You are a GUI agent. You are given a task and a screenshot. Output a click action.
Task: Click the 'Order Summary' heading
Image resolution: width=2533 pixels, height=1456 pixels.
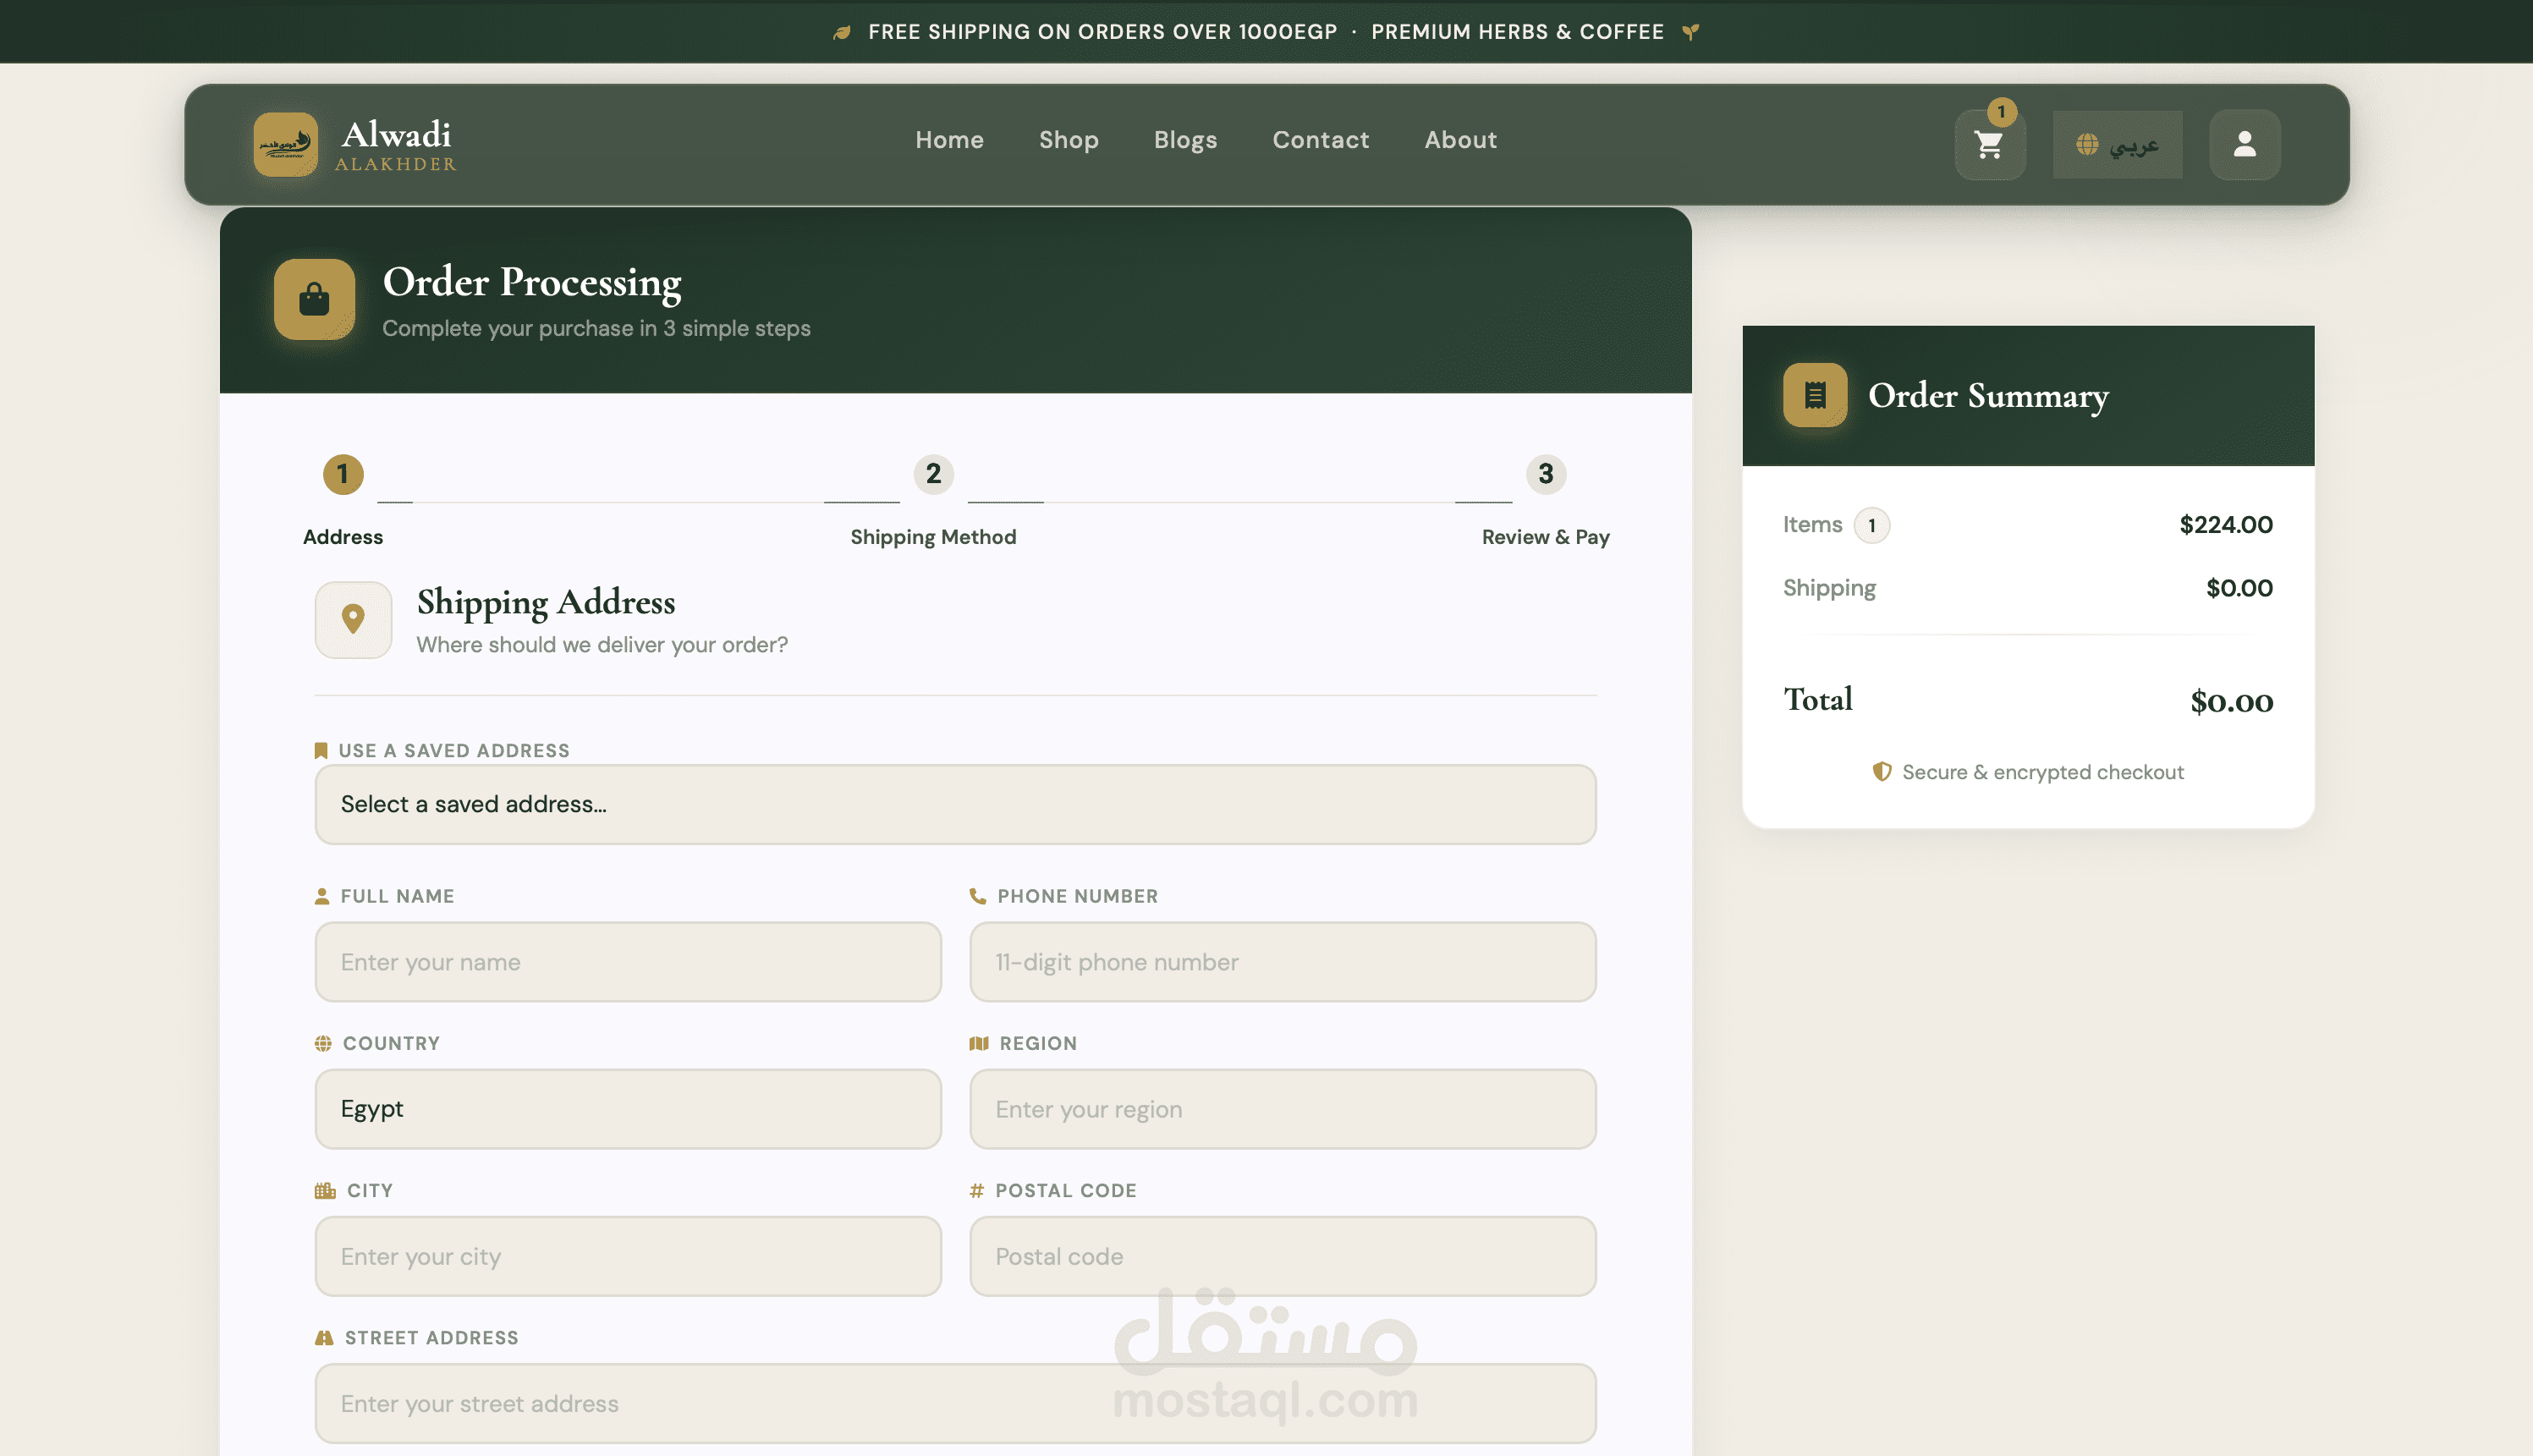pos(1988,396)
